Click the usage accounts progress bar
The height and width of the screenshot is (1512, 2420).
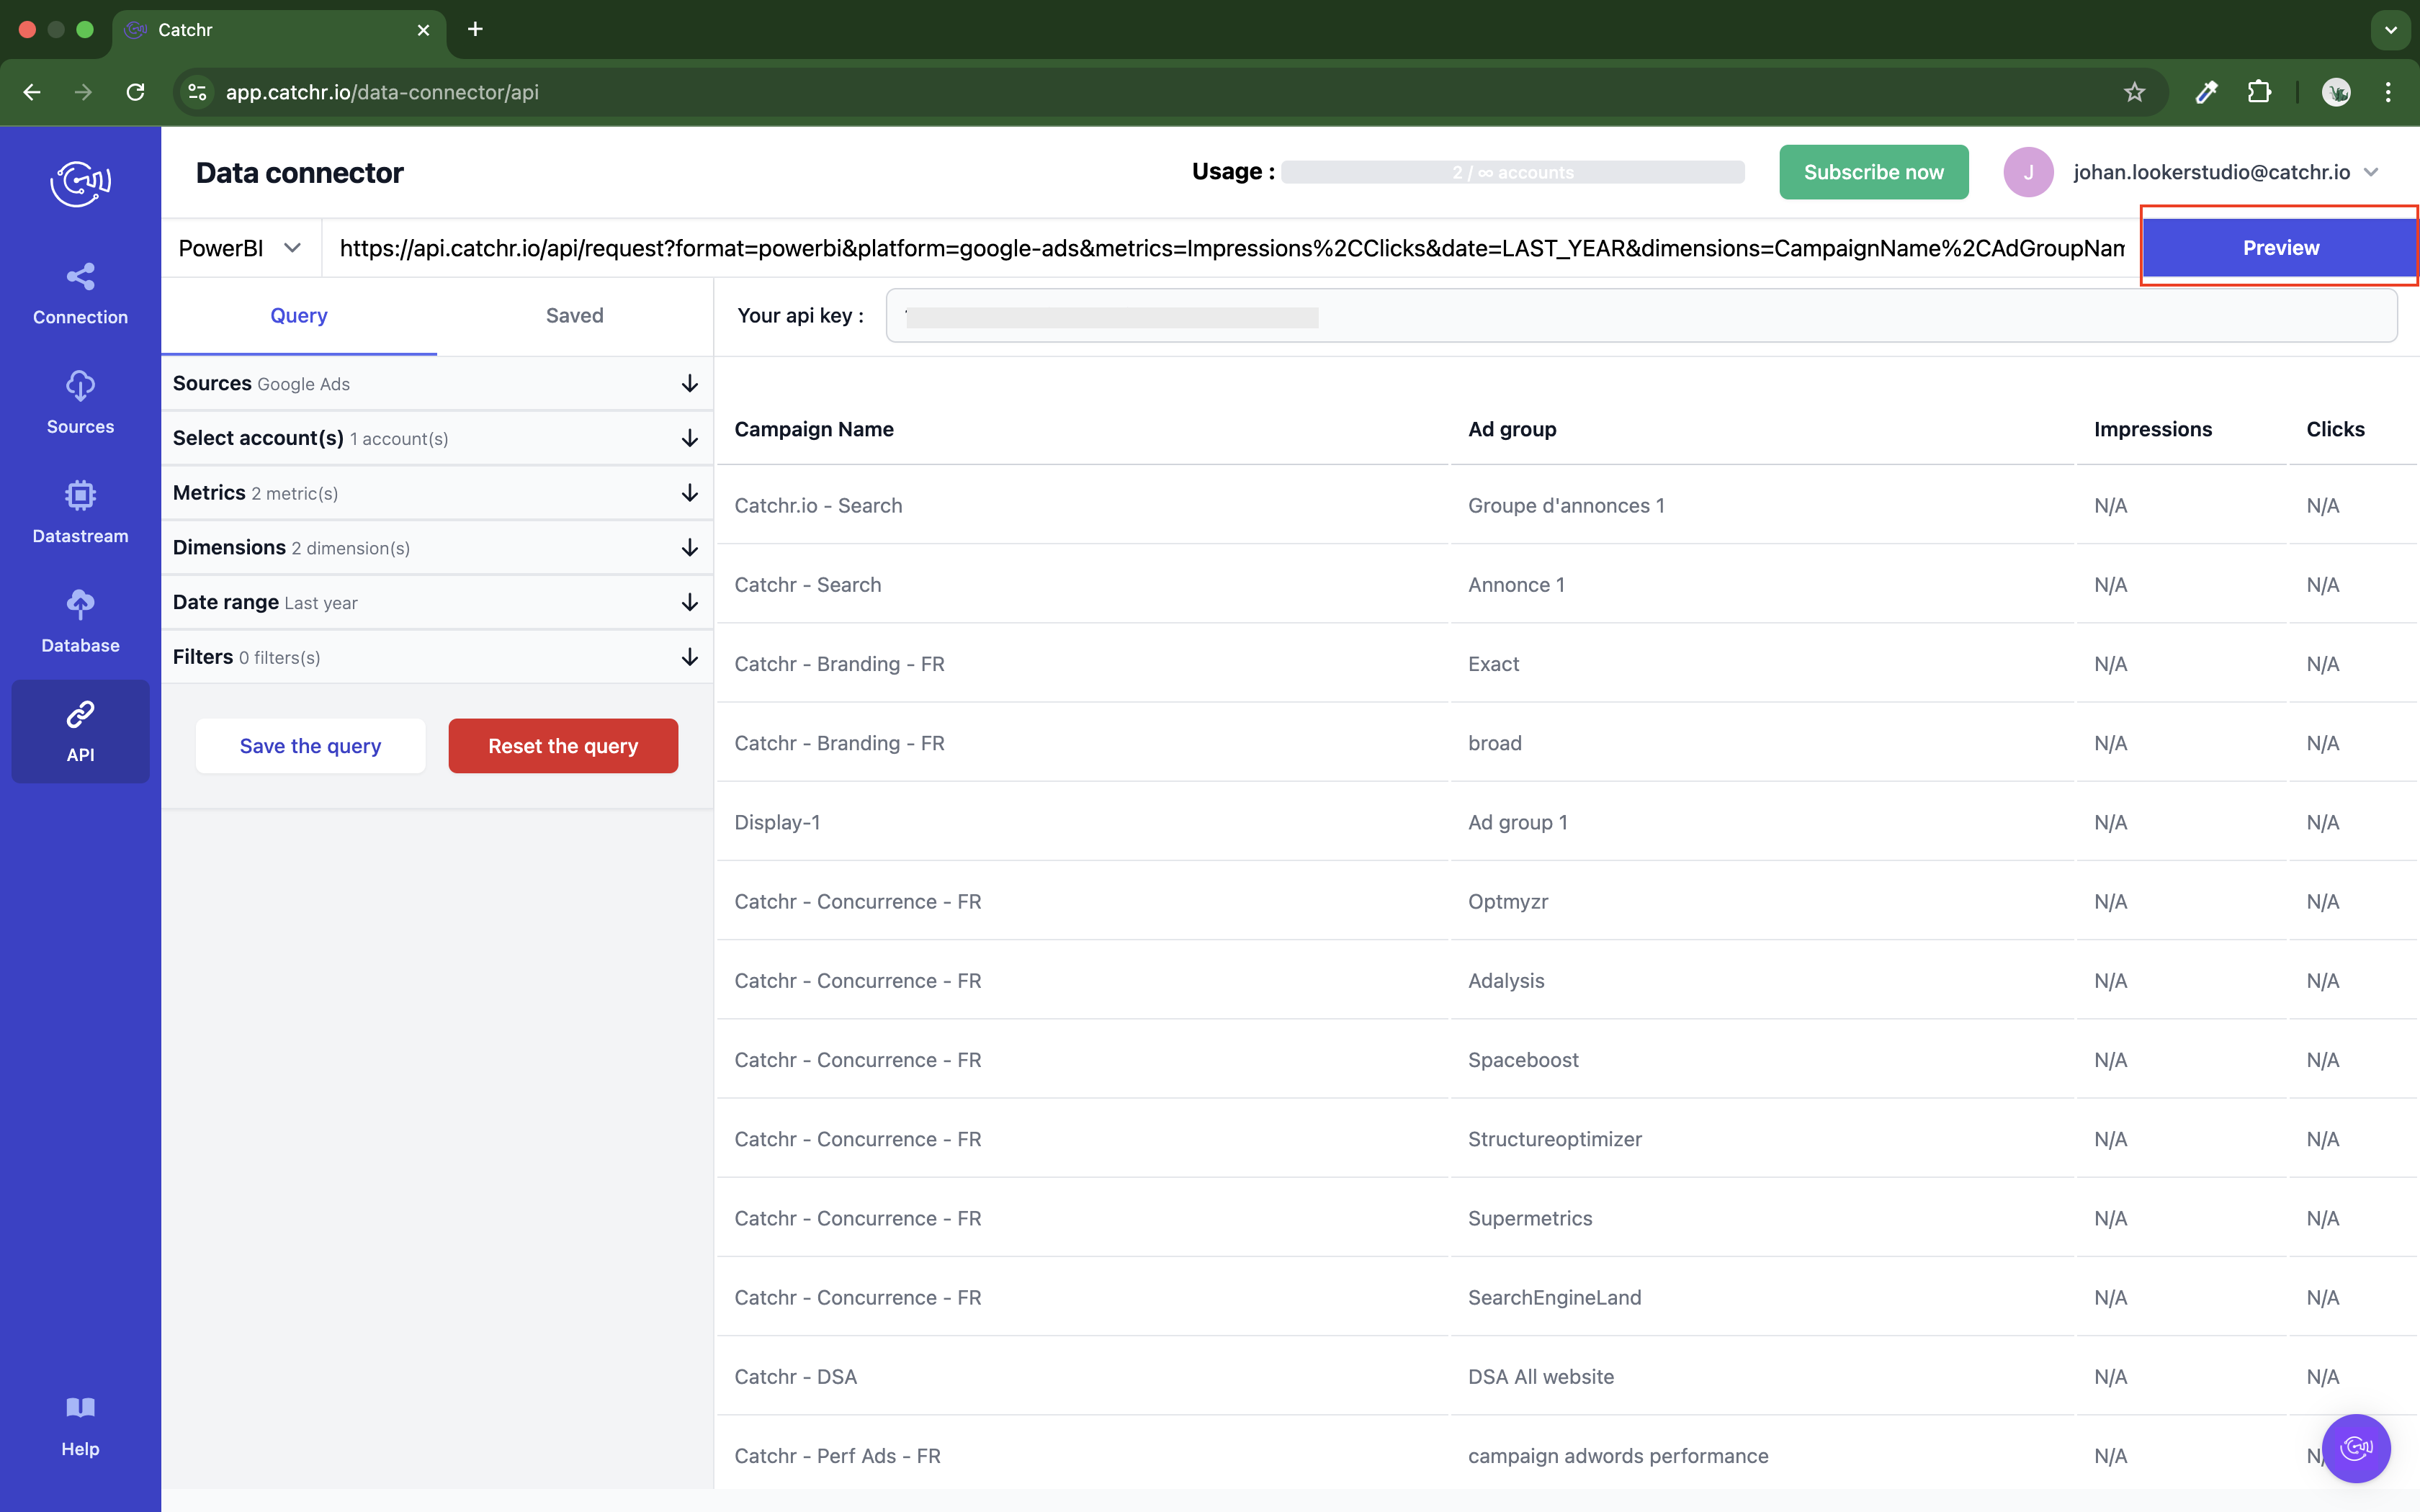(1513, 172)
